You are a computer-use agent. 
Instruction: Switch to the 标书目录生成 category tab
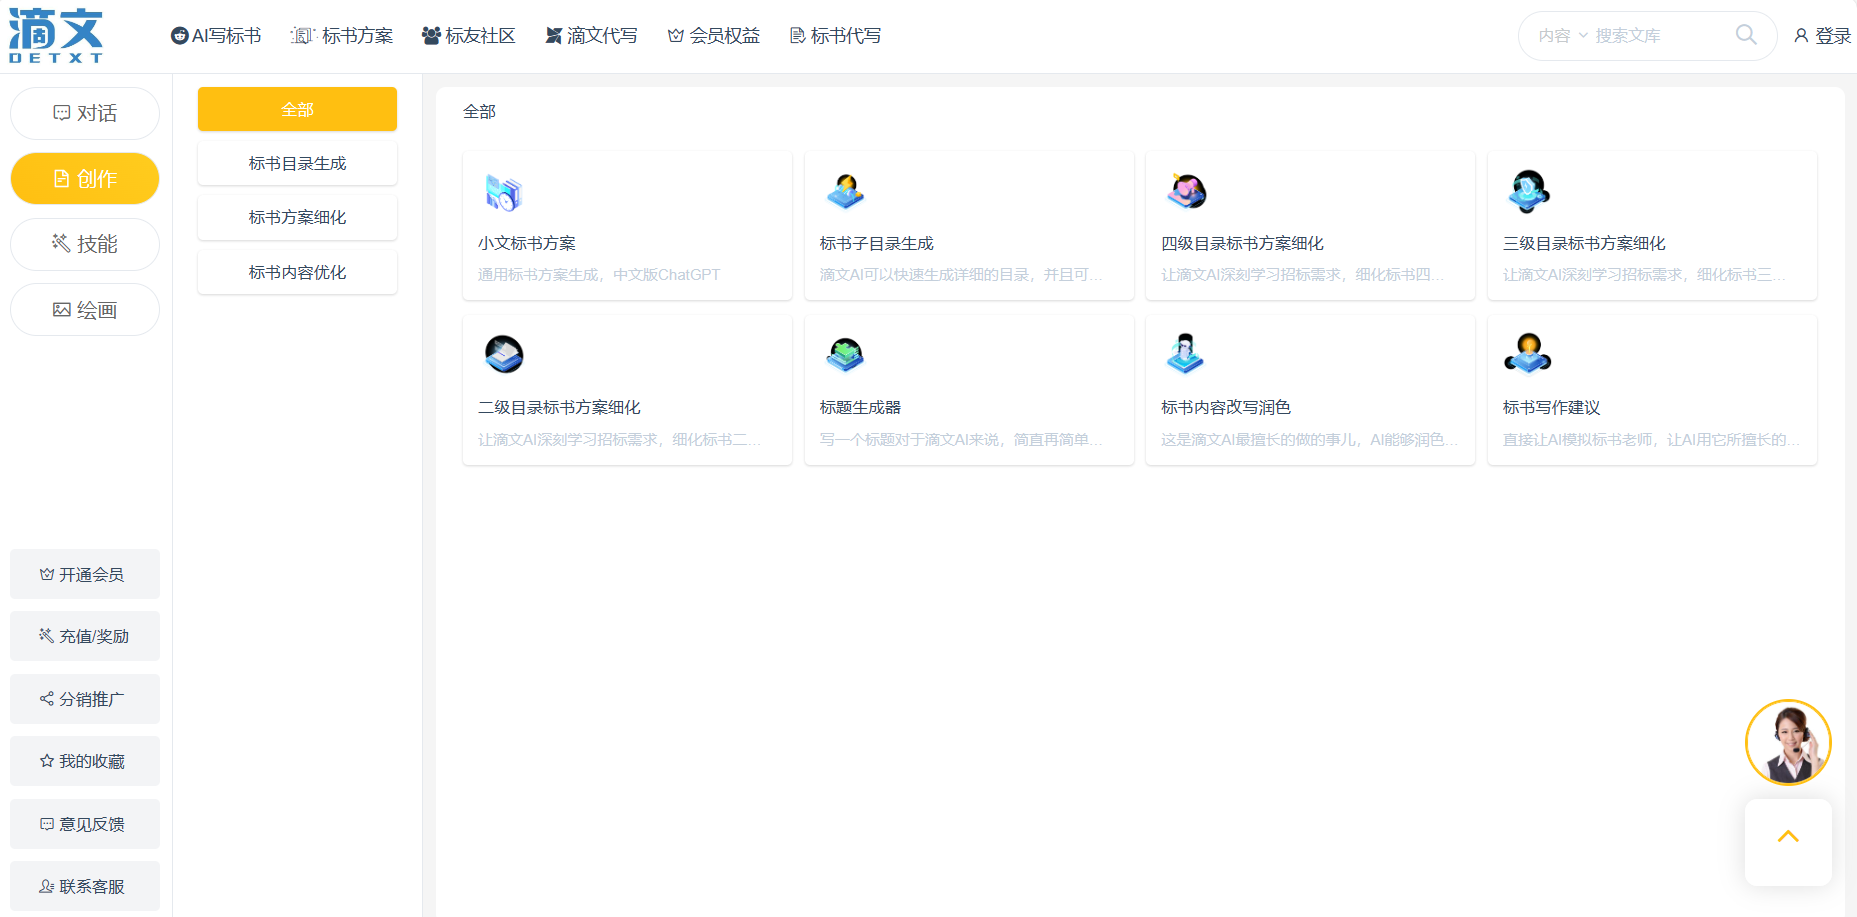click(297, 162)
